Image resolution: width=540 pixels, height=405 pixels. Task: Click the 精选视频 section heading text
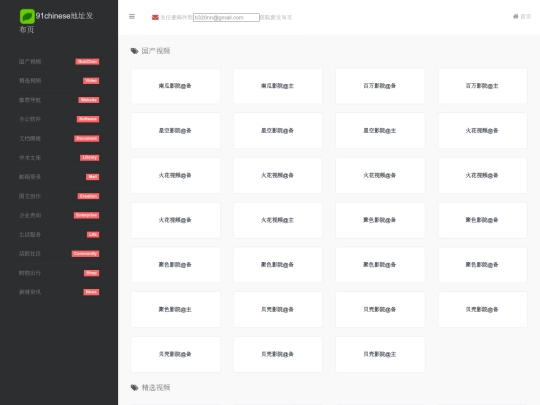(x=156, y=388)
